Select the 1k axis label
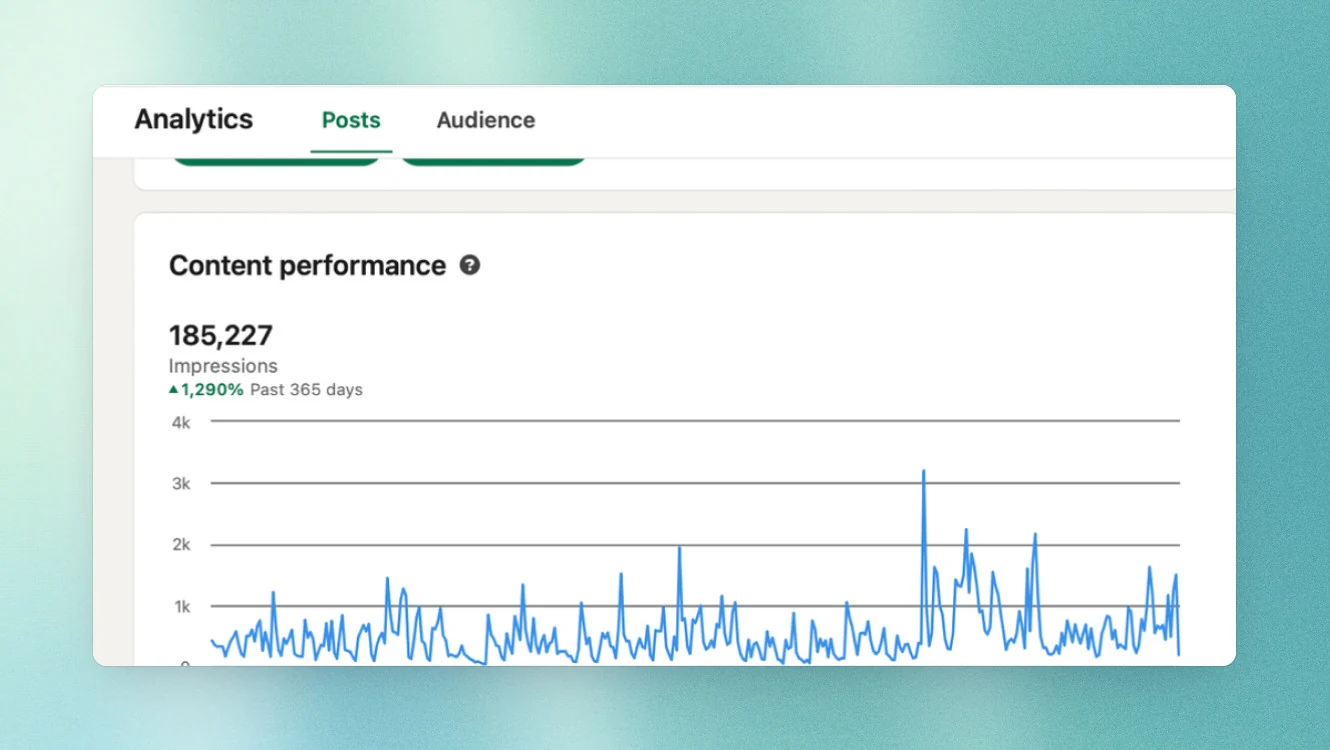Image resolution: width=1330 pixels, height=750 pixels. tap(181, 607)
